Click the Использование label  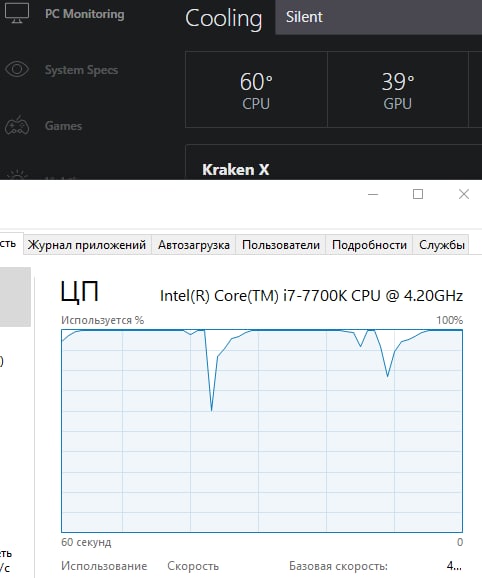104,566
